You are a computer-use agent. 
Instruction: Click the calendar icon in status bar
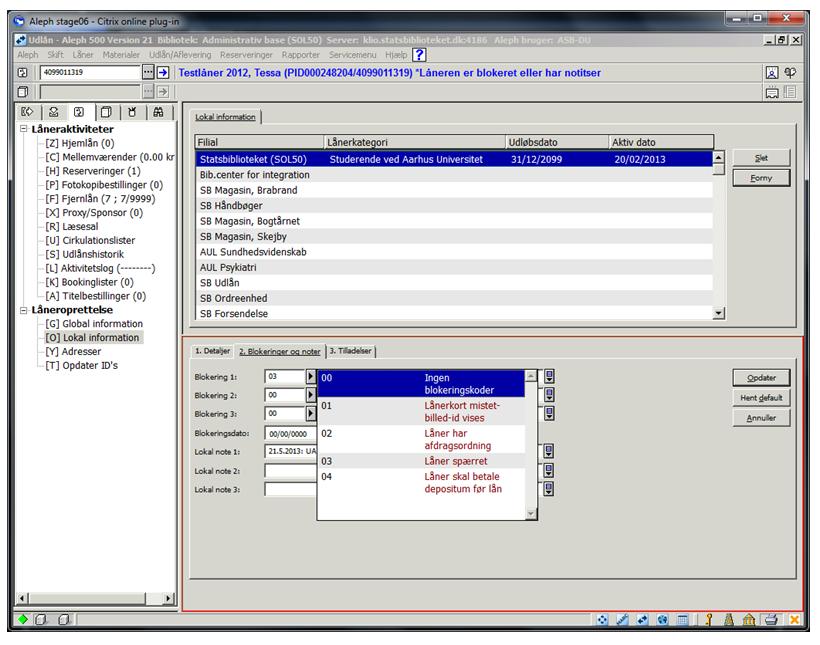coord(680,620)
